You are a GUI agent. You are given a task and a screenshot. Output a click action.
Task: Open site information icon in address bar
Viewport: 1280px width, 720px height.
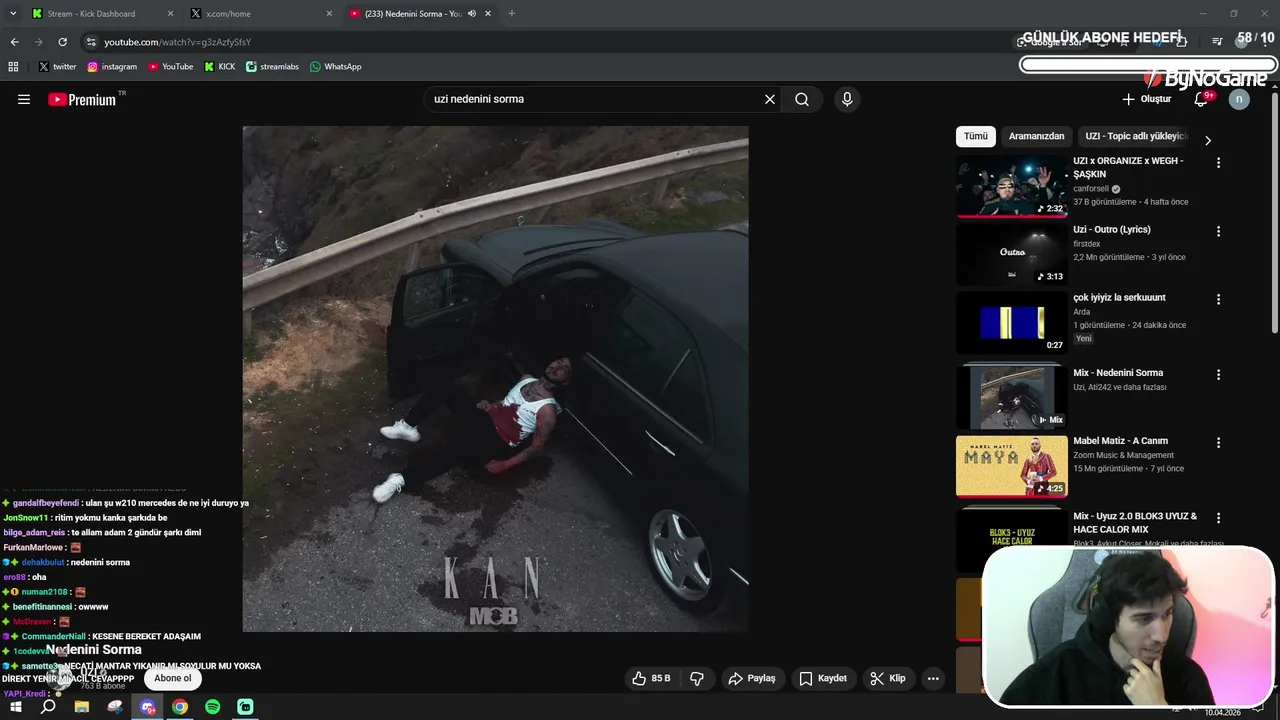coord(91,42)
